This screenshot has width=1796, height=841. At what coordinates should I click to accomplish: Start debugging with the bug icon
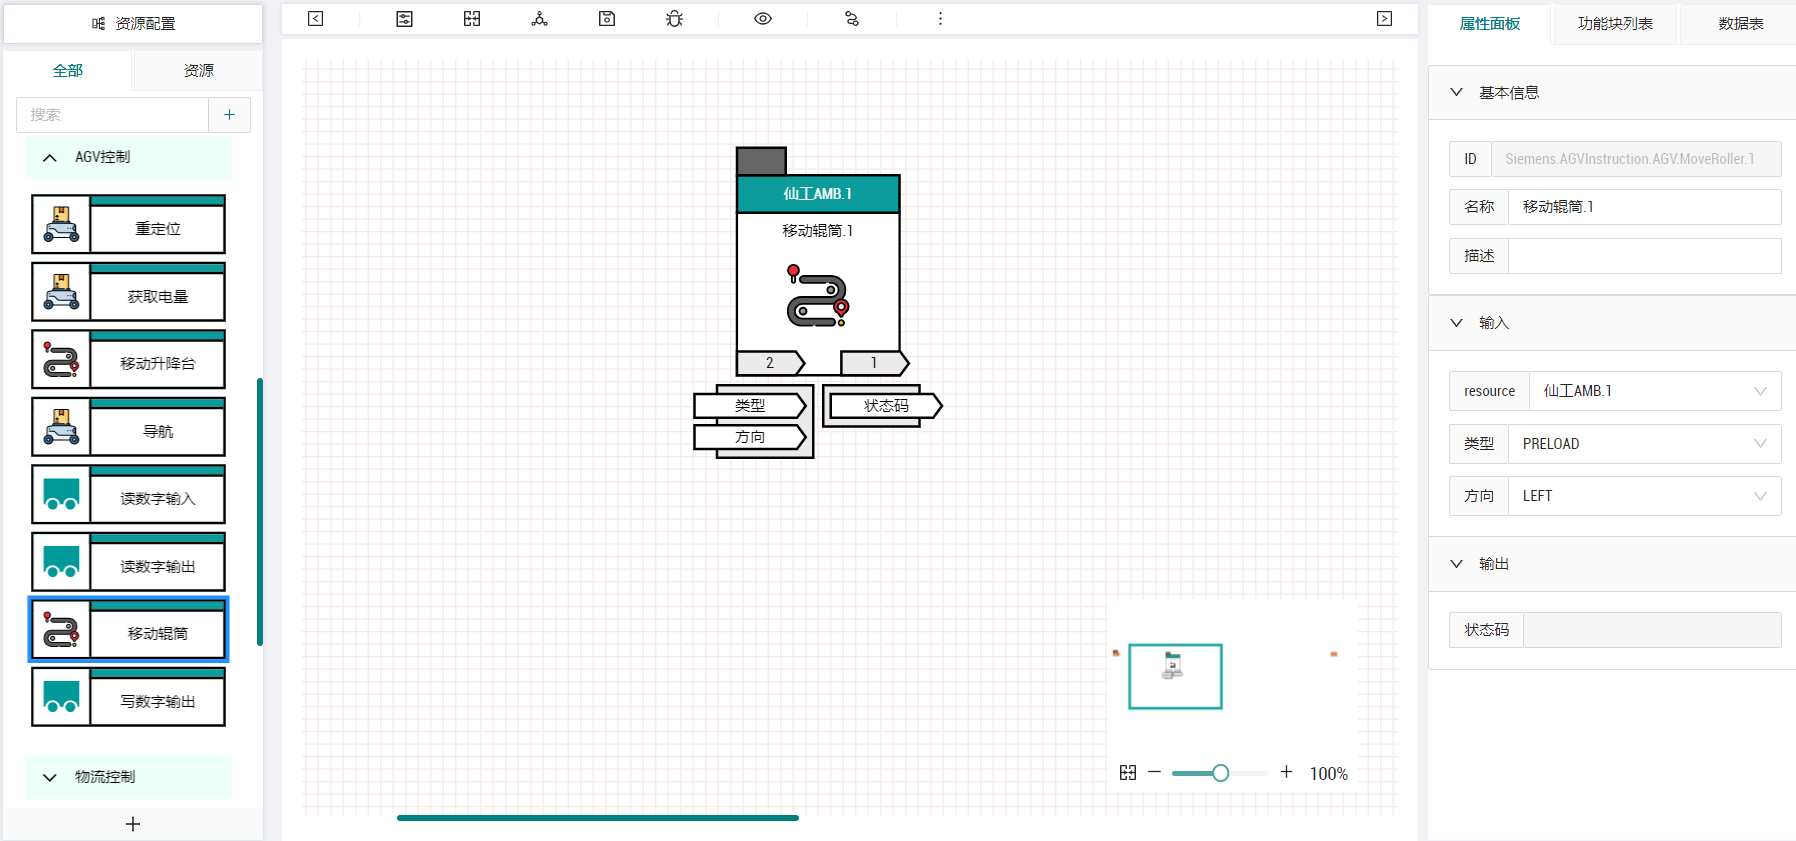(x=675, y=19)
